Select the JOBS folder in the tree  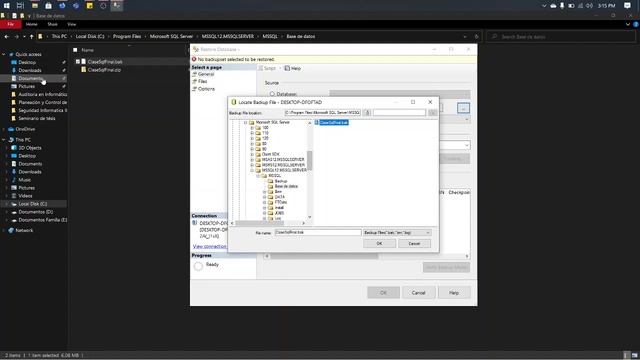point(279,213)
